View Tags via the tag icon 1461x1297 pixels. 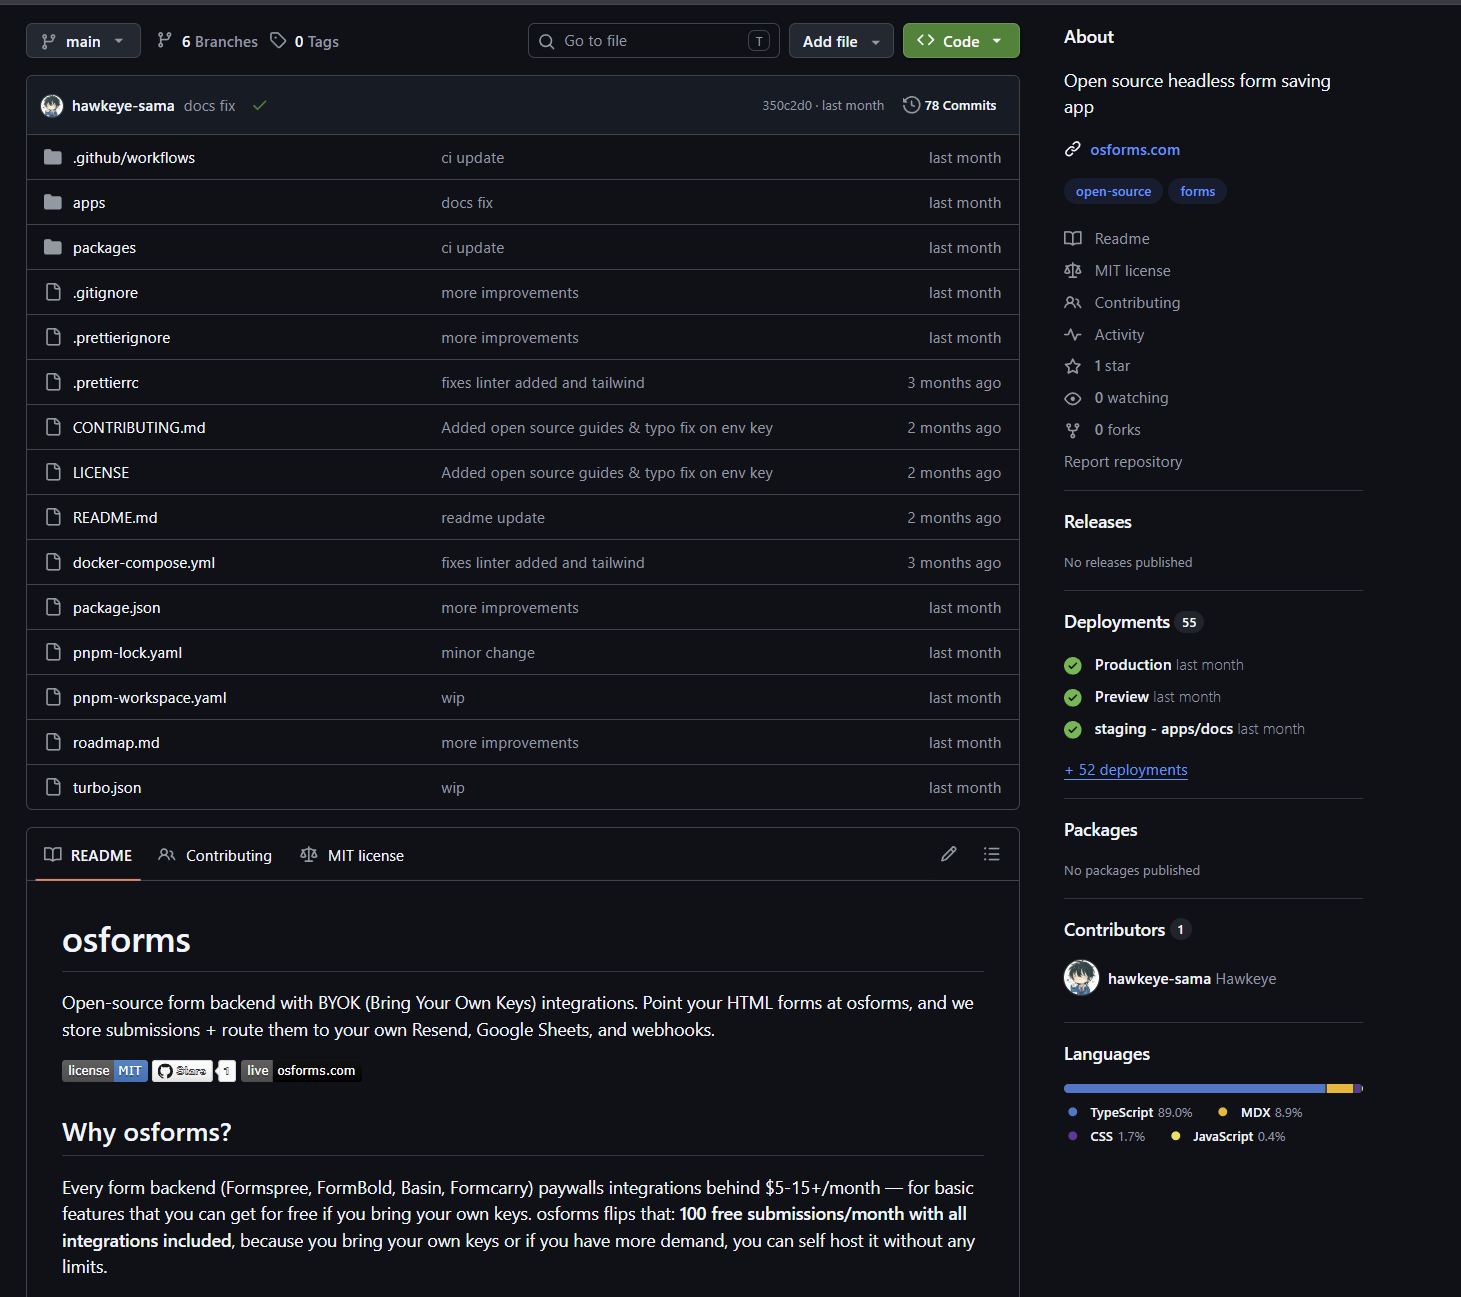click(279, 41)
